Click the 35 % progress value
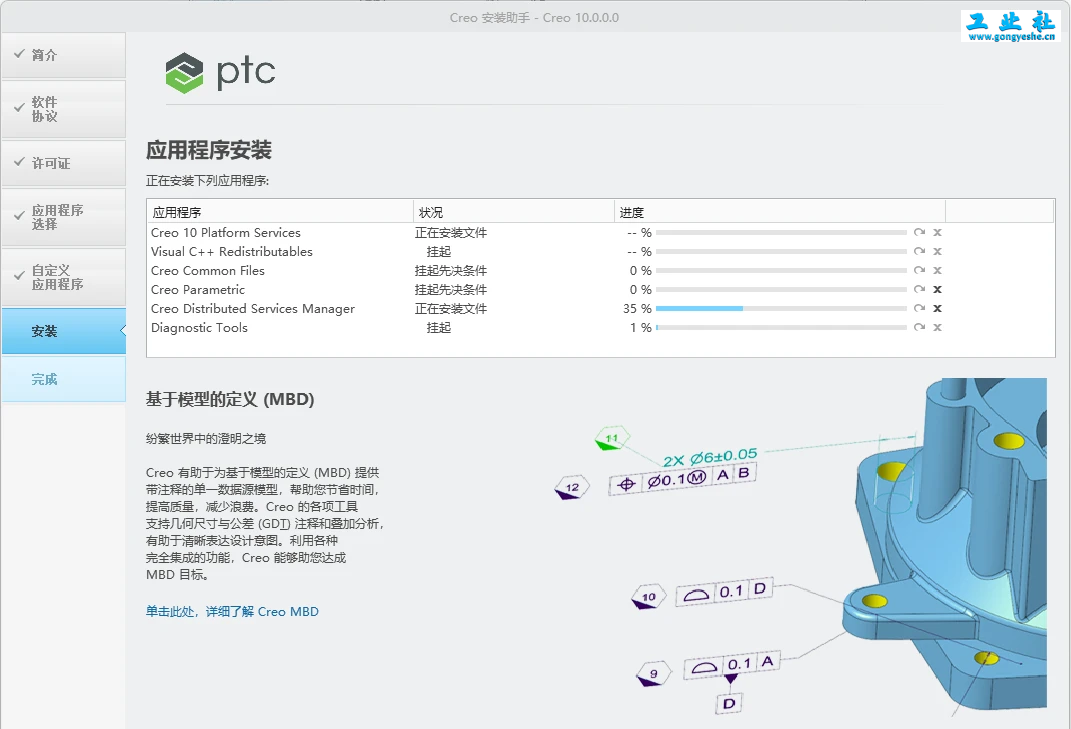Screen dimensions: 1071x729 click(x=637, y=309)
